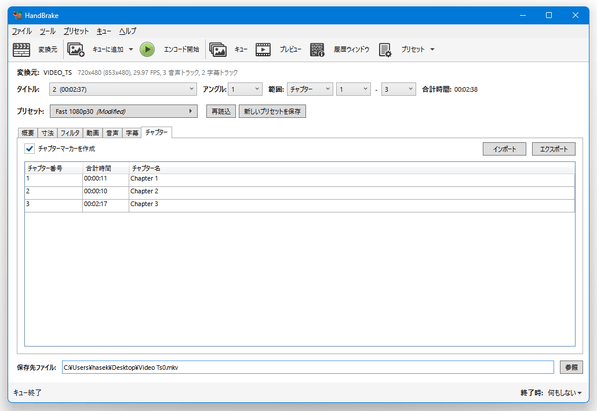
Task: Click the Preview filmstrip icon
Action: tap(263, 50)
